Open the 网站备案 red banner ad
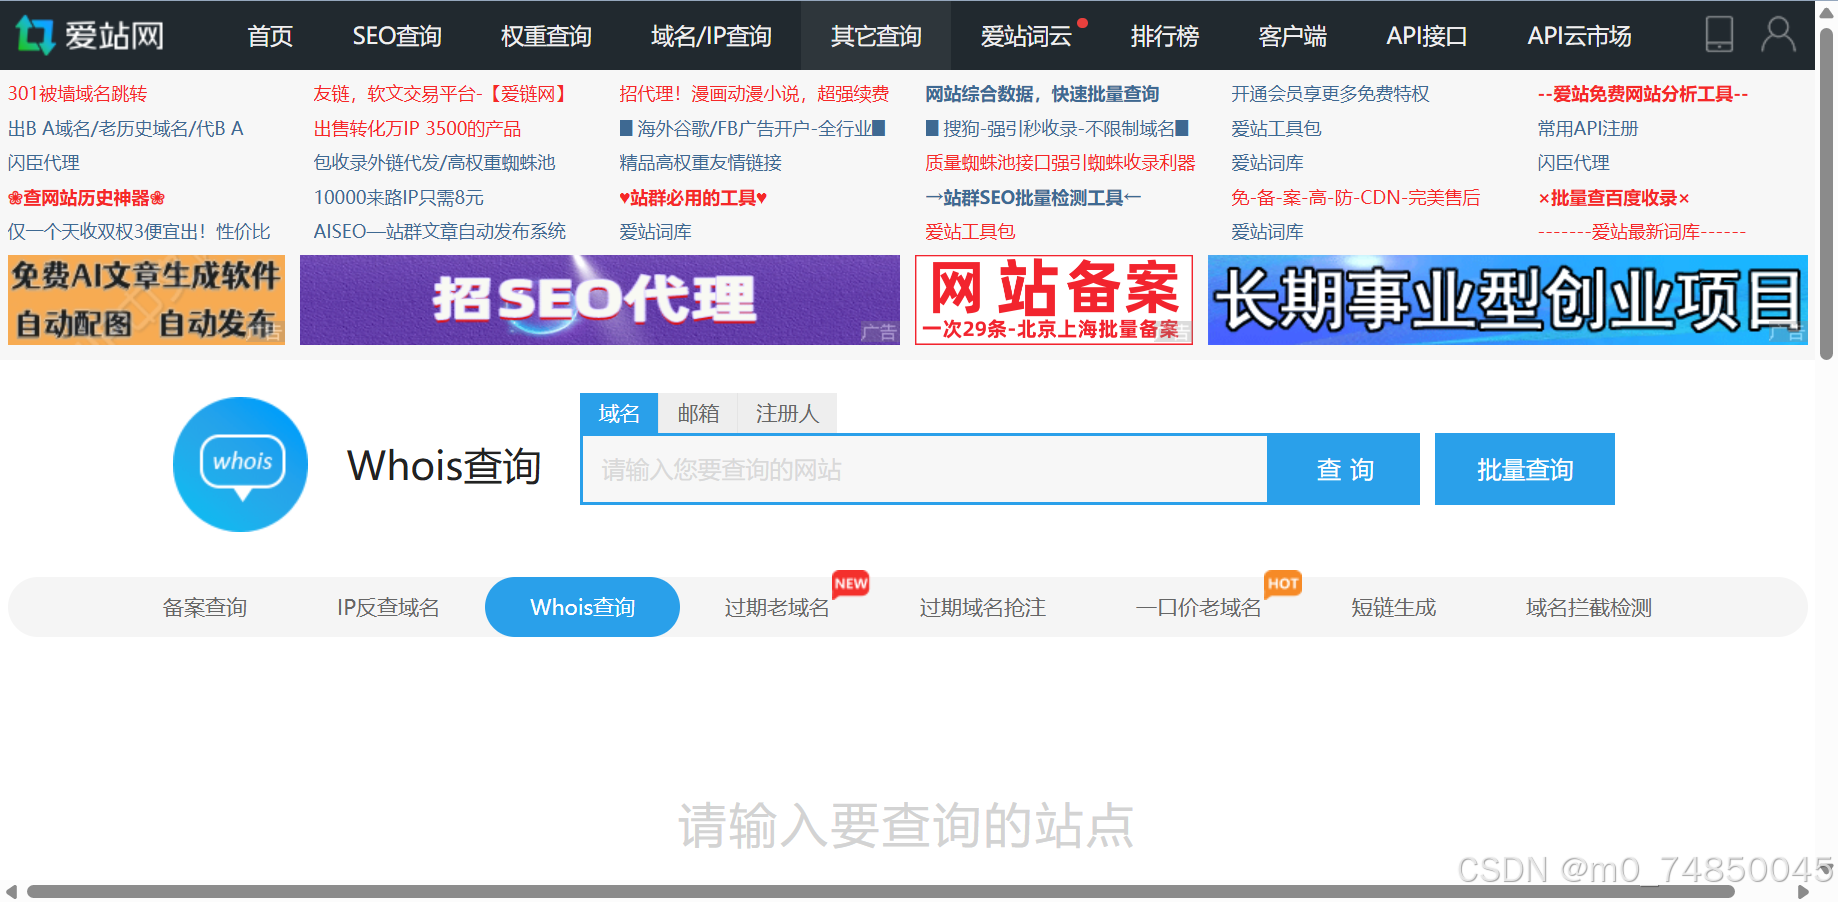 coord(1054,300)
